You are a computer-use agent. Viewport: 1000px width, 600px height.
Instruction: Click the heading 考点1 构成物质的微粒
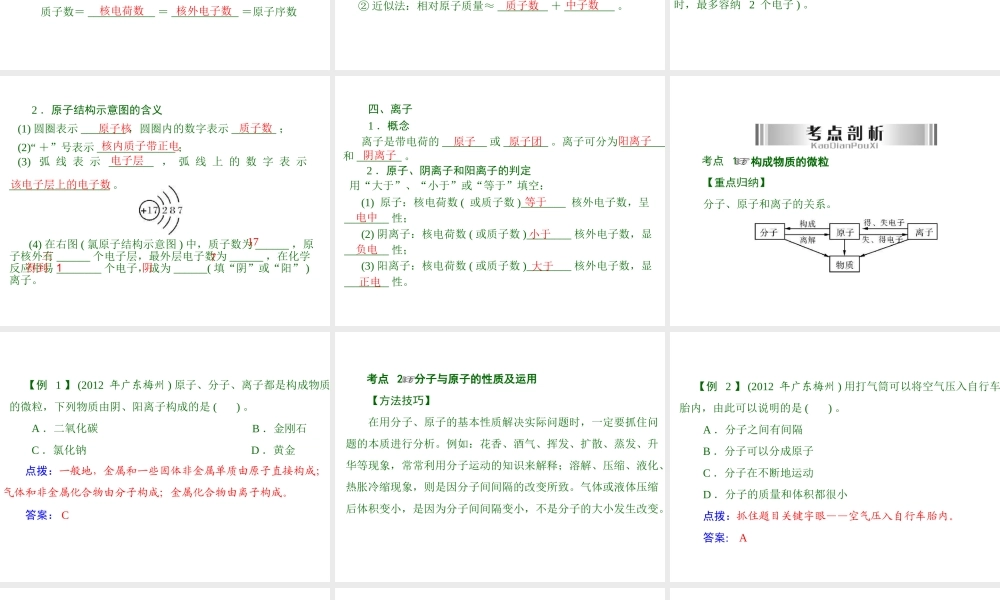765,161
